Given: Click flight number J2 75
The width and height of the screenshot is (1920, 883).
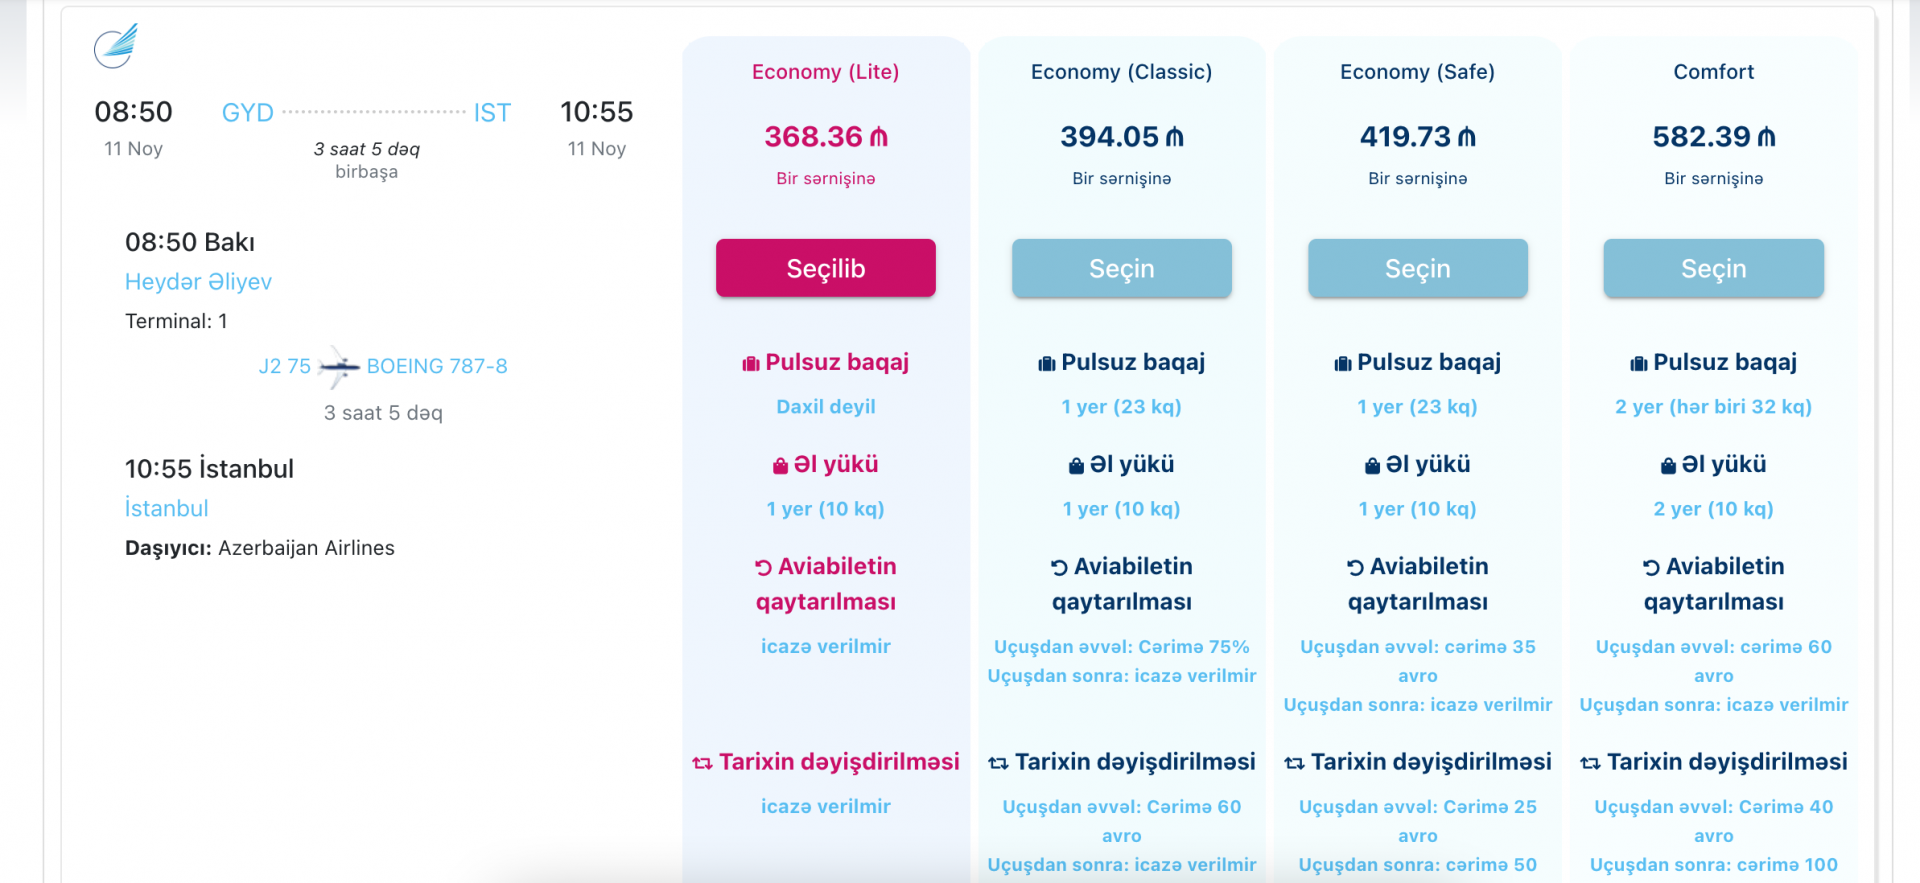Looking at the screenshot, I should click(x=285, y=367).
